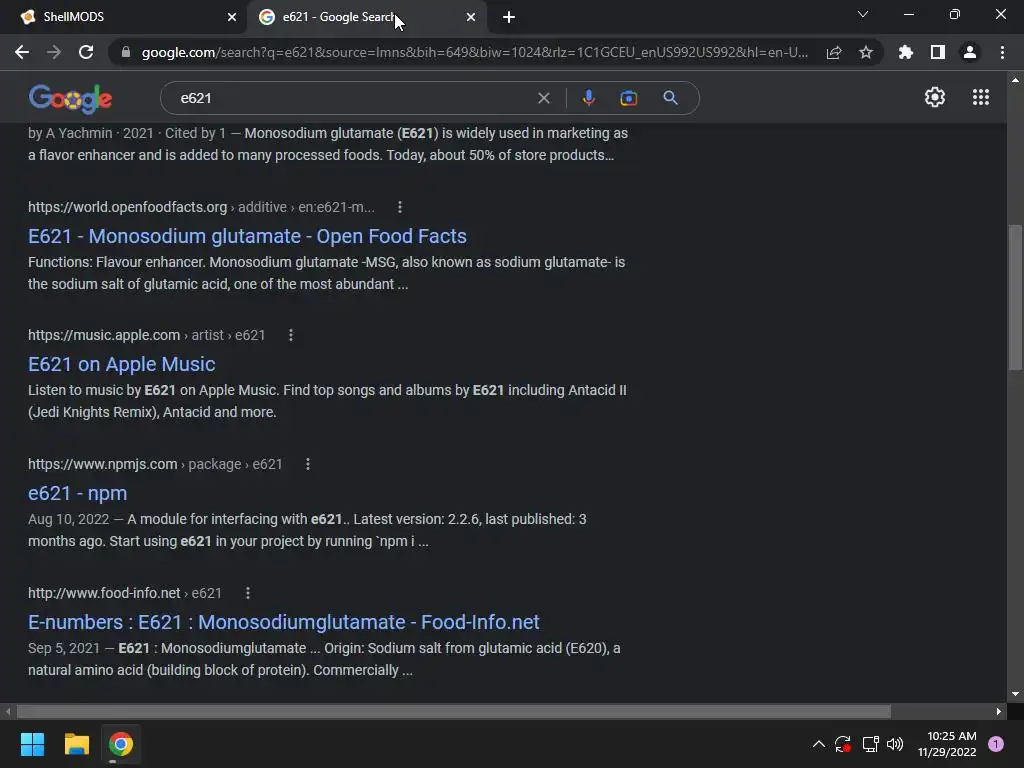Open network display tray icon

(870, 744)
